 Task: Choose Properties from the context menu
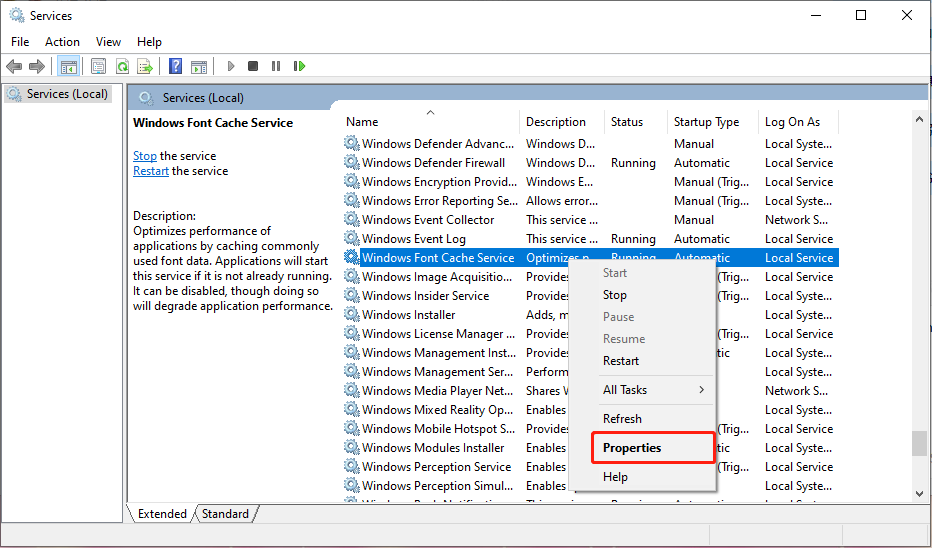632,448
